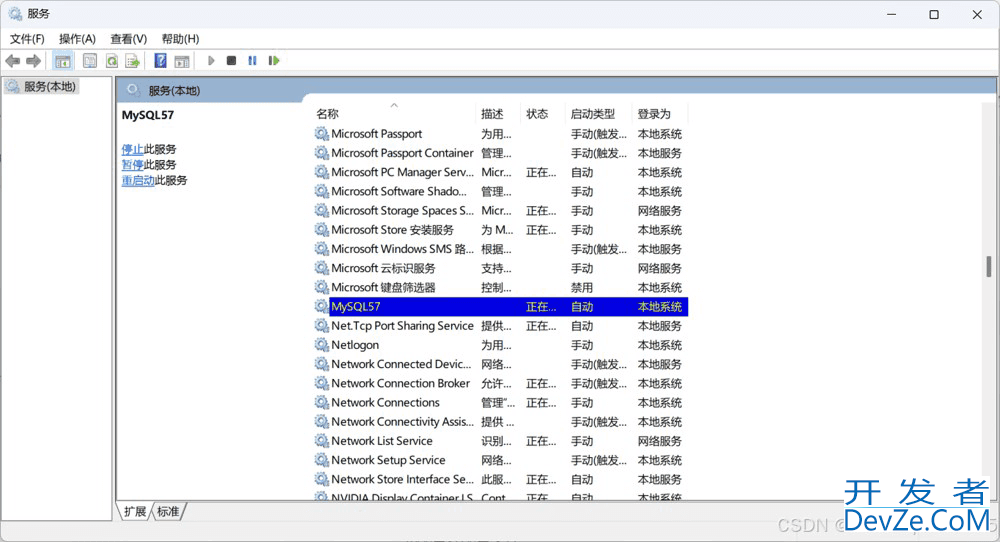Sort by the 描述 column header
This screenshot has height=542, width=1000.
click(x=492, y=114)
